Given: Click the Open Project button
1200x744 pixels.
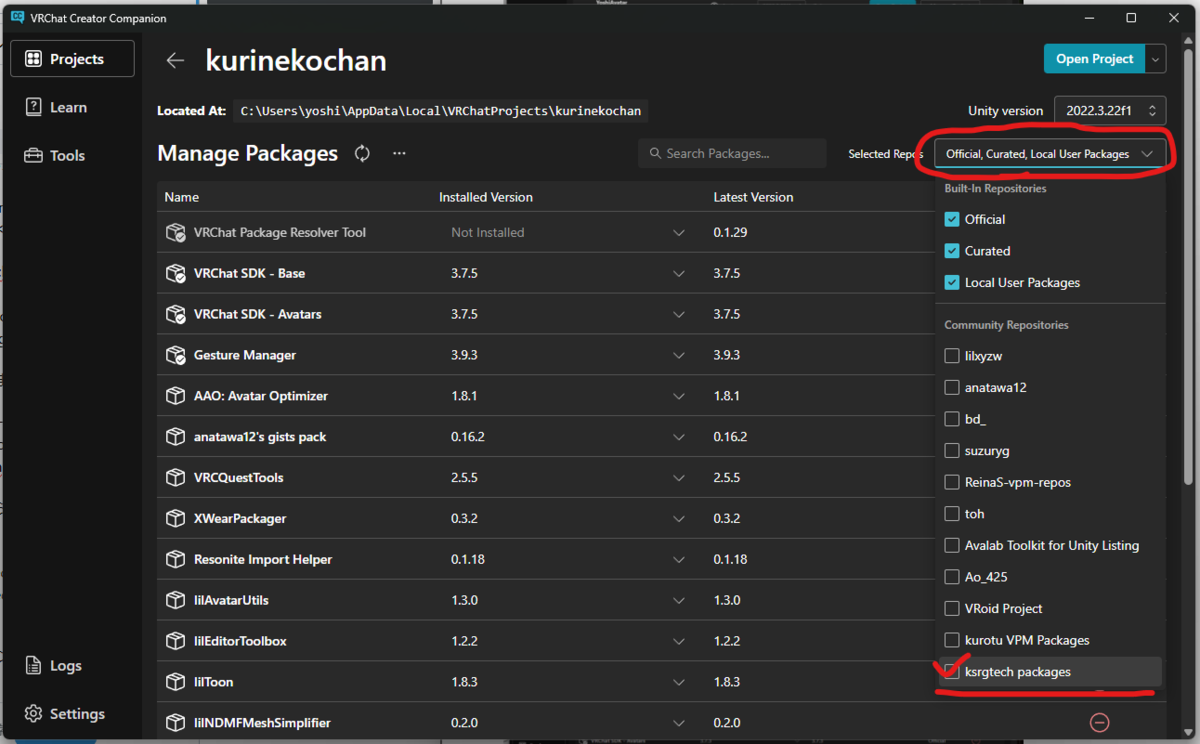Looking at the screenshot, I should [1094, 59].
